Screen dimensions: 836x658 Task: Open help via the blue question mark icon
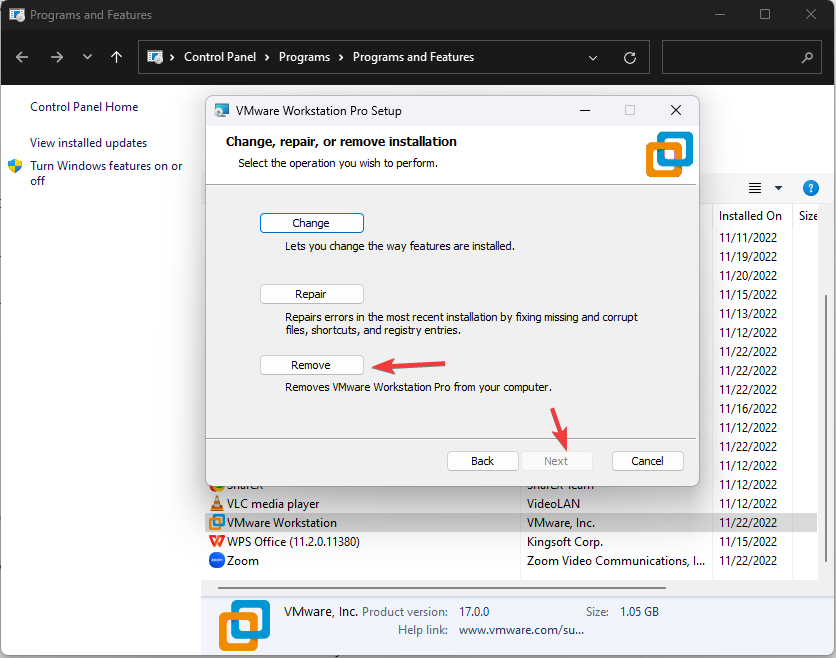[810, 188]
